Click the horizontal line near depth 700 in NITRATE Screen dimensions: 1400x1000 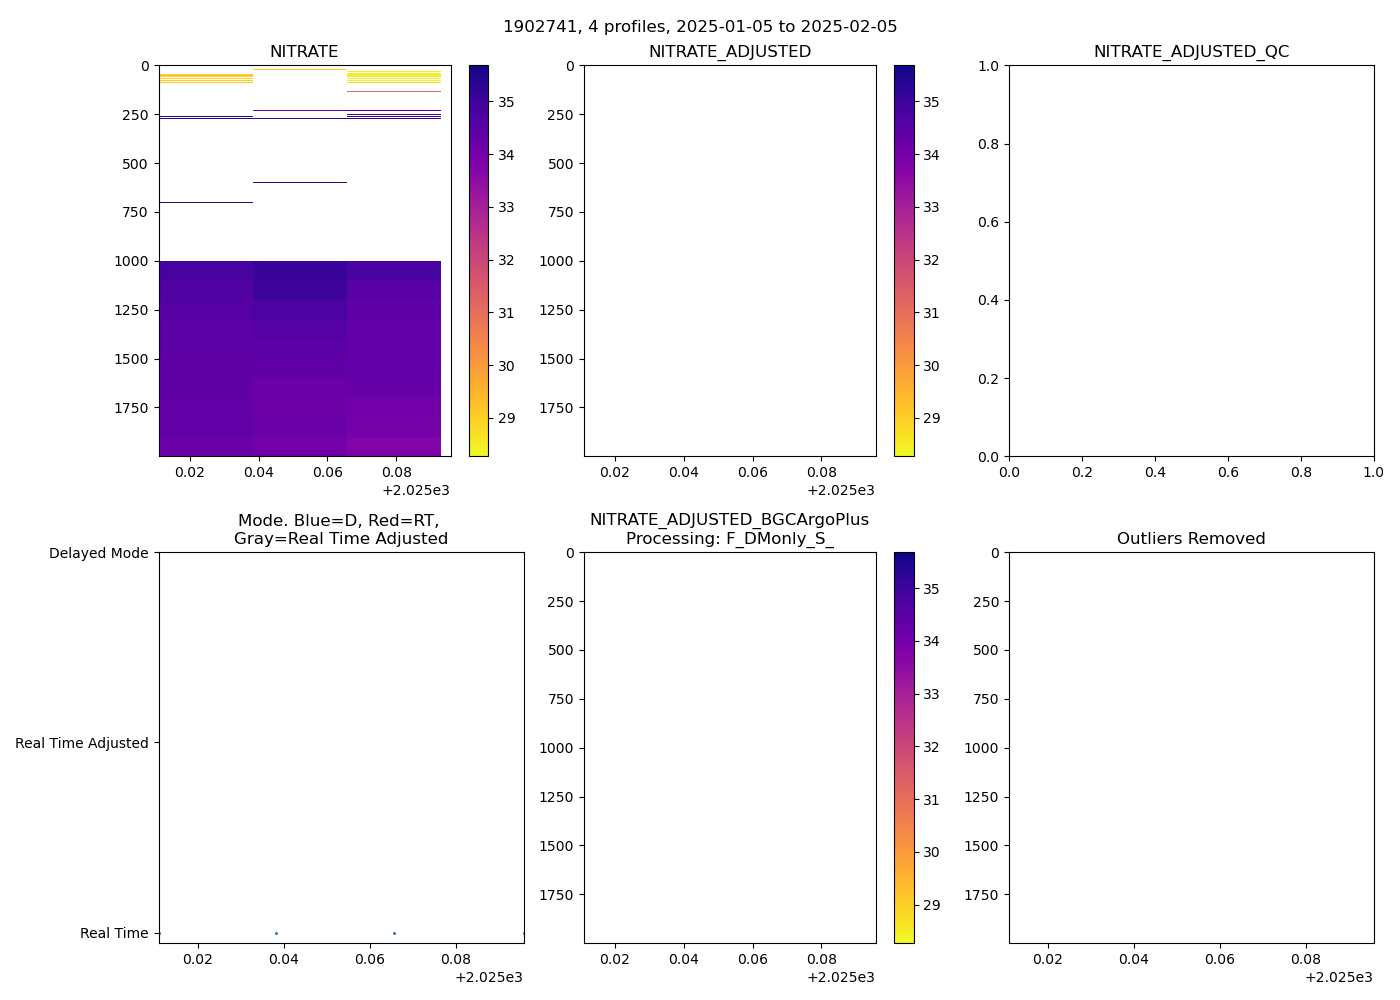[x=205, y=202]
